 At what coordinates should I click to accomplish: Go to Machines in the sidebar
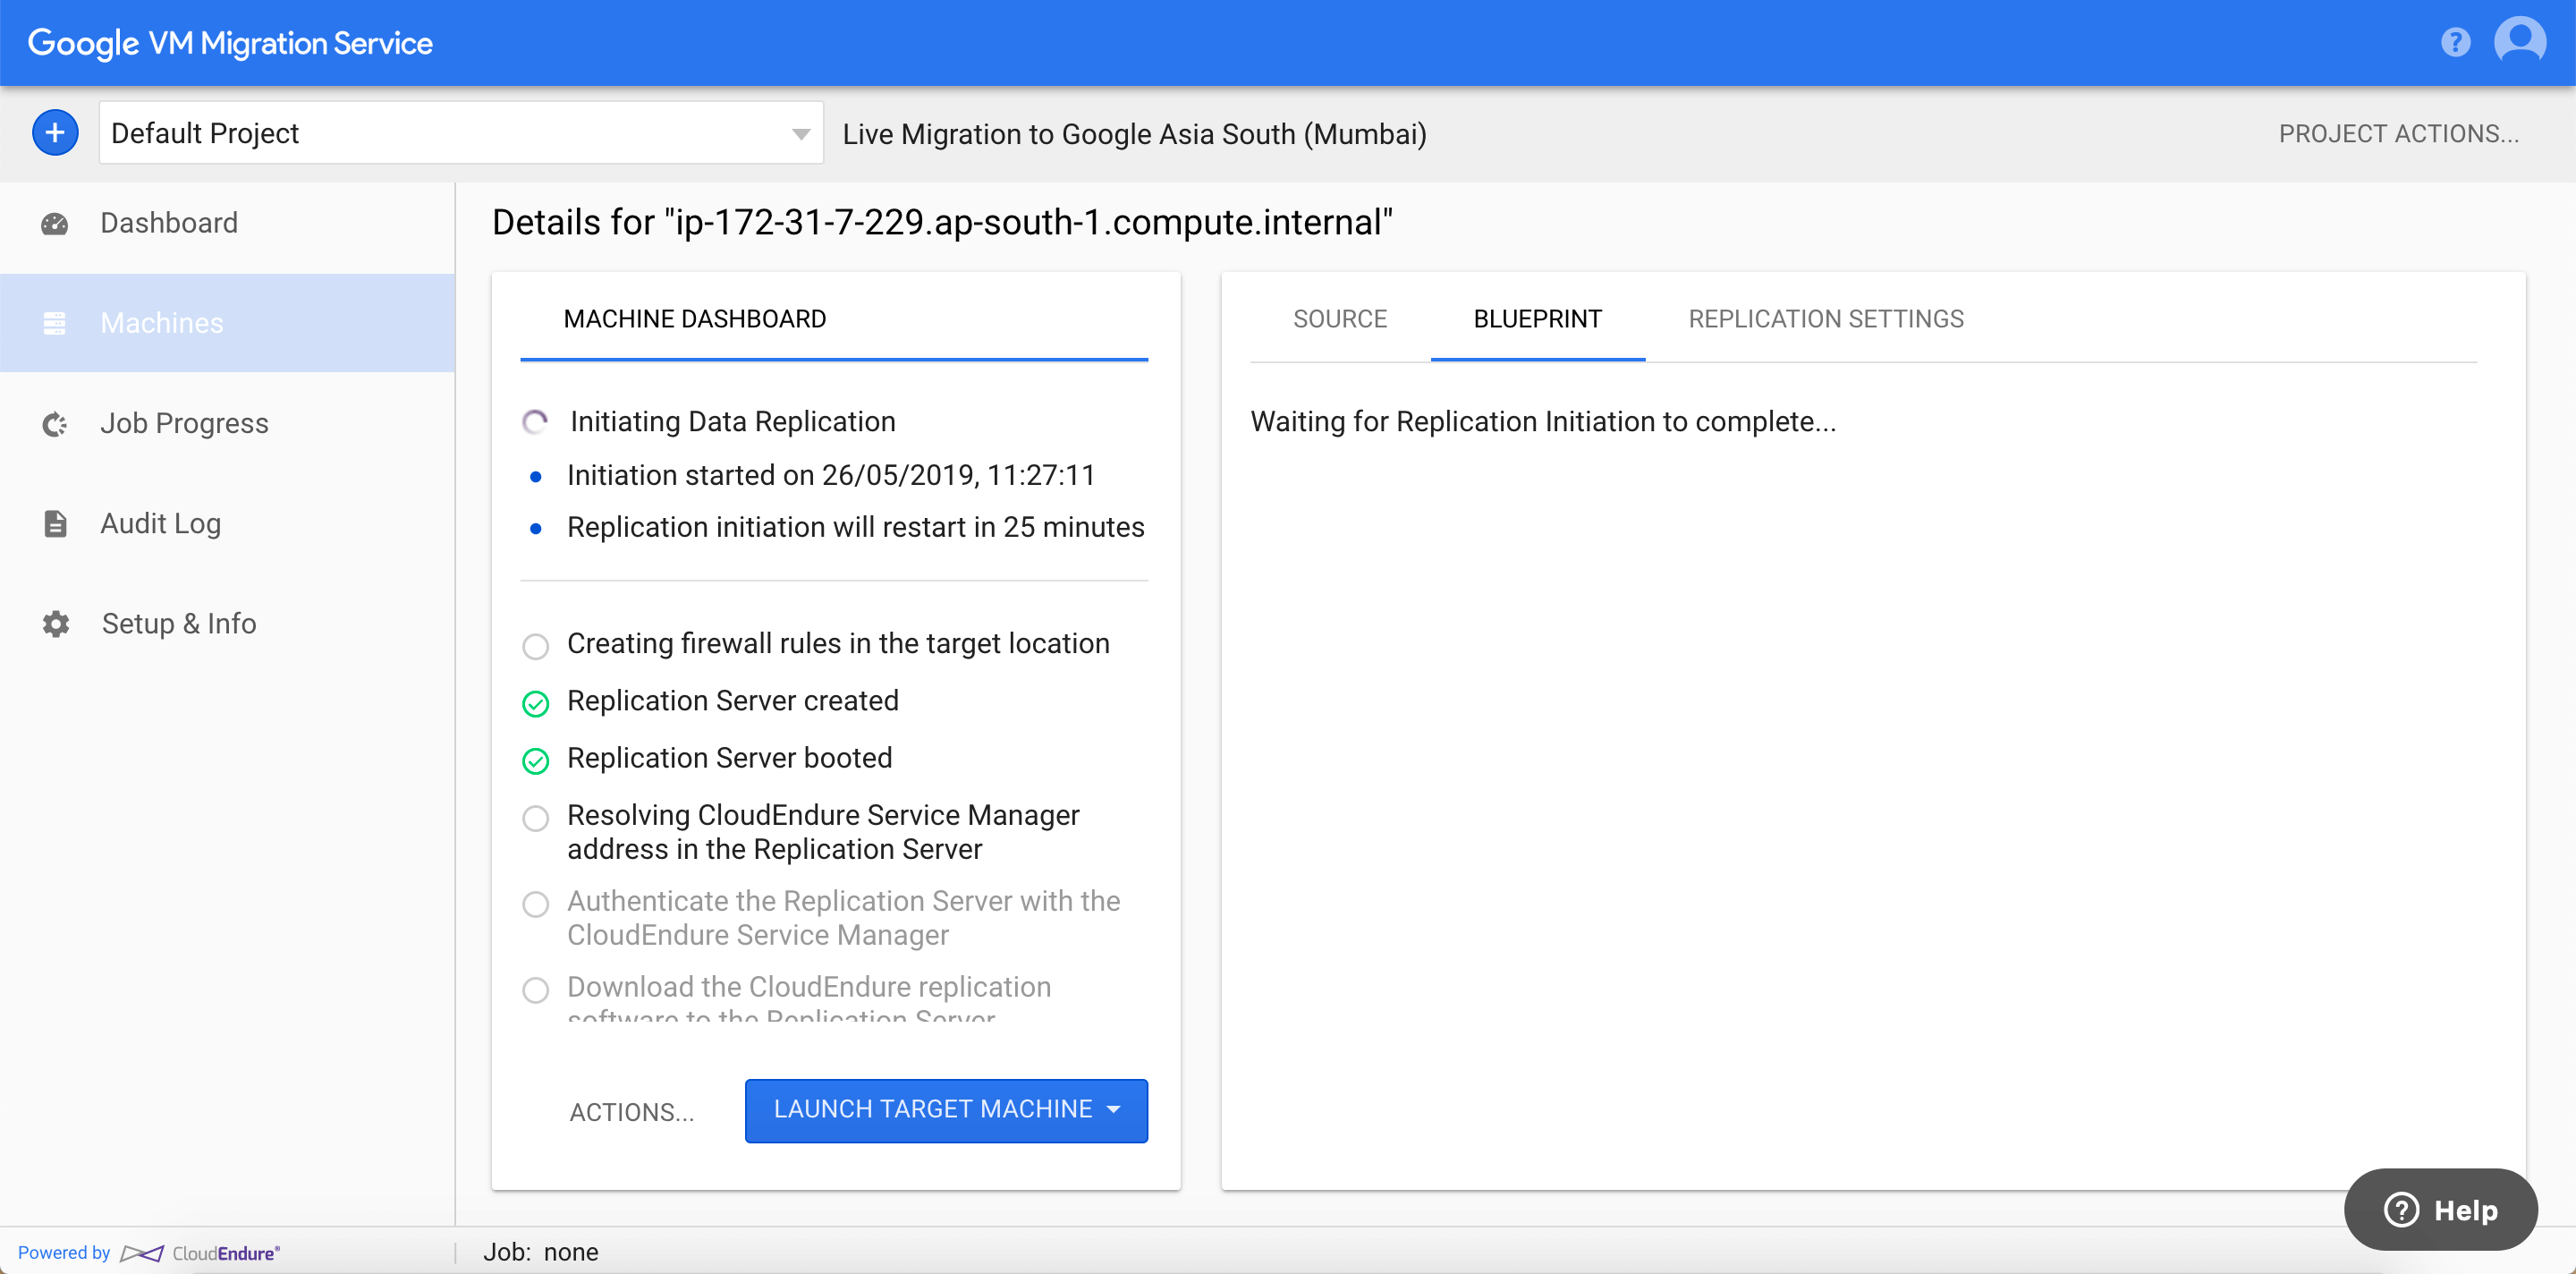pyautogui.click(x=227, y=323)
